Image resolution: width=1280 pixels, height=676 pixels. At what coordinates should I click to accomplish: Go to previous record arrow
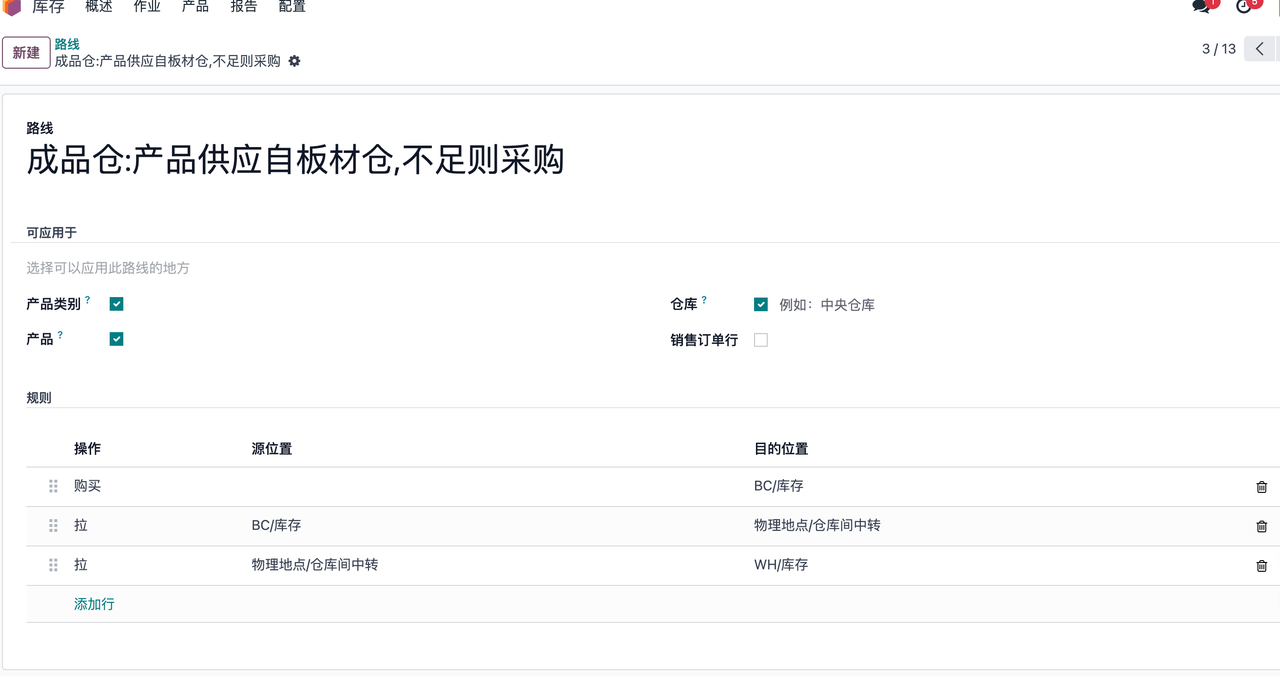[x=1260, y=49]
